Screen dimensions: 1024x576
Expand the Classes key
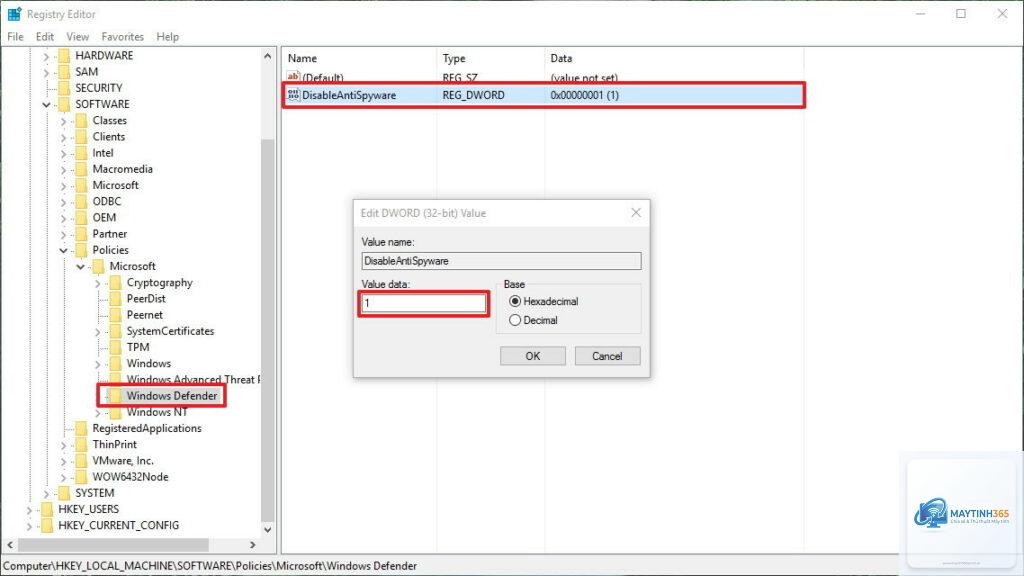coord(63,121)
